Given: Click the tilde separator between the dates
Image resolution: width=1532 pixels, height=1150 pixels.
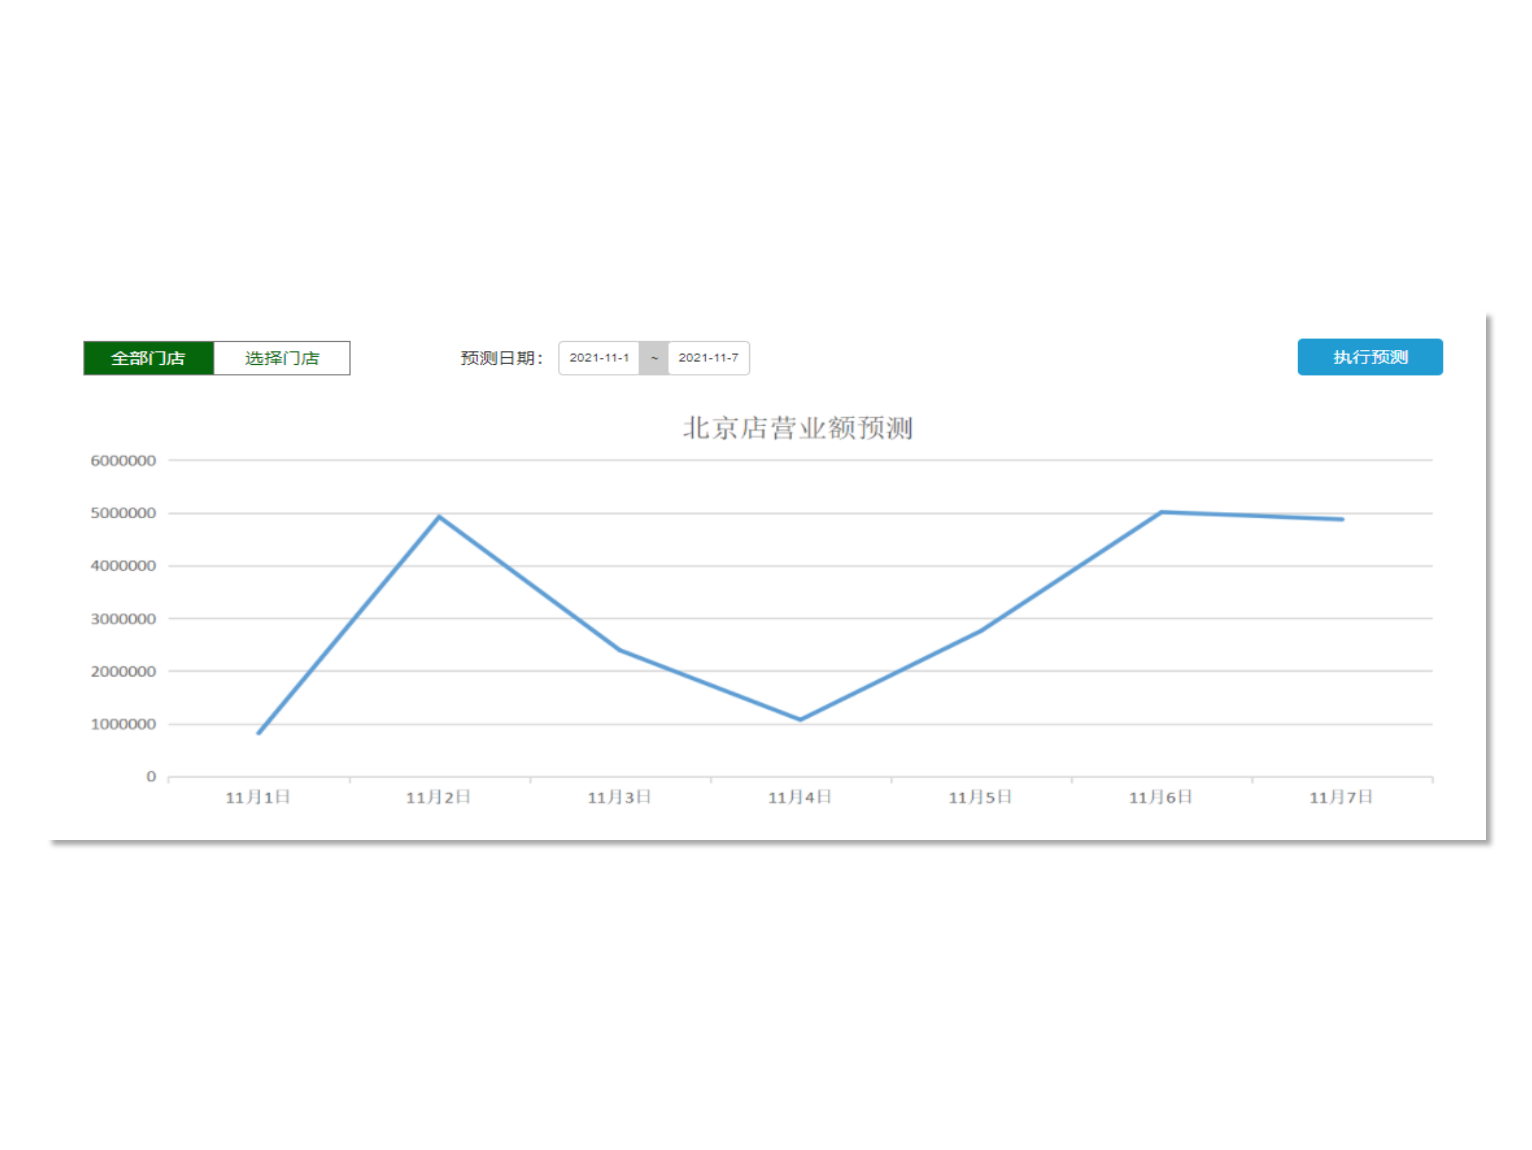Looking at the screenshot, I should click(654, 358).
